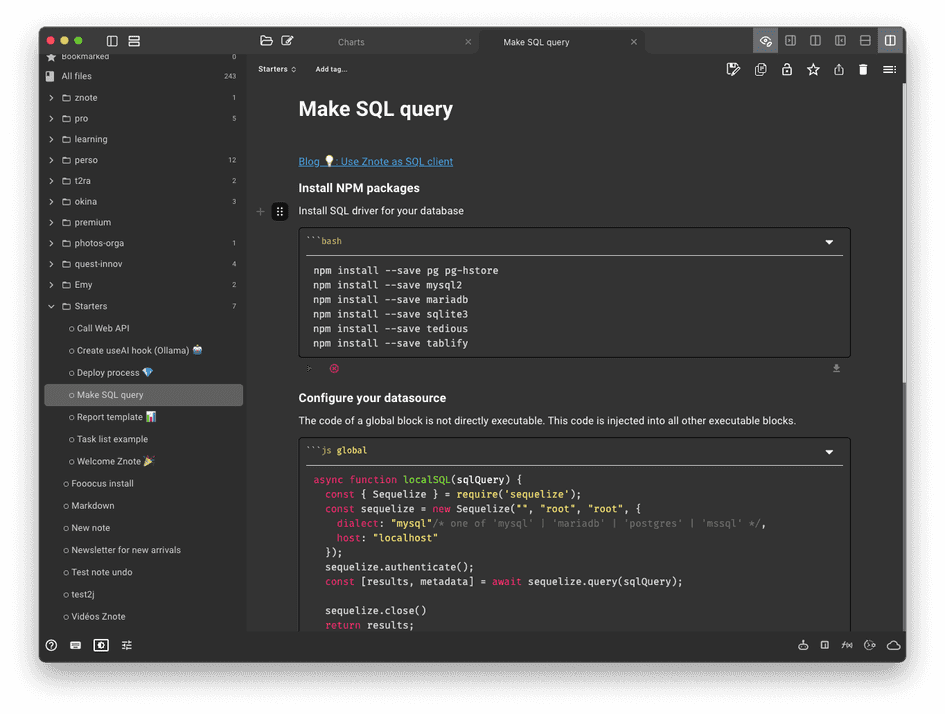945x714 pixels.
Task: Switch to the Charts tab
Action: coord(351,41)
